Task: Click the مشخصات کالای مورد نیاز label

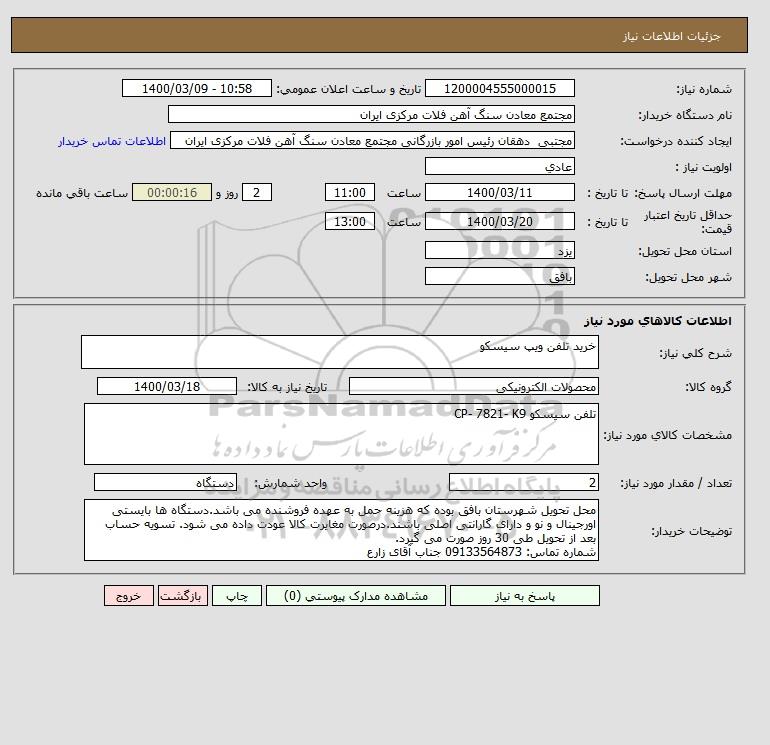Action: (x=668, y=435)
